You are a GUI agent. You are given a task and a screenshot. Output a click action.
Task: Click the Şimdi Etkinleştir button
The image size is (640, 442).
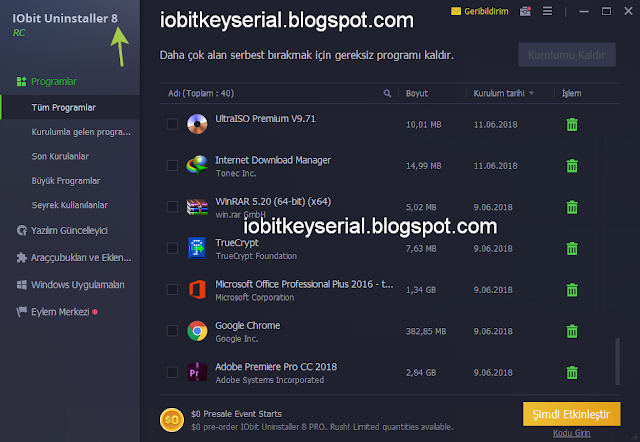571,414
